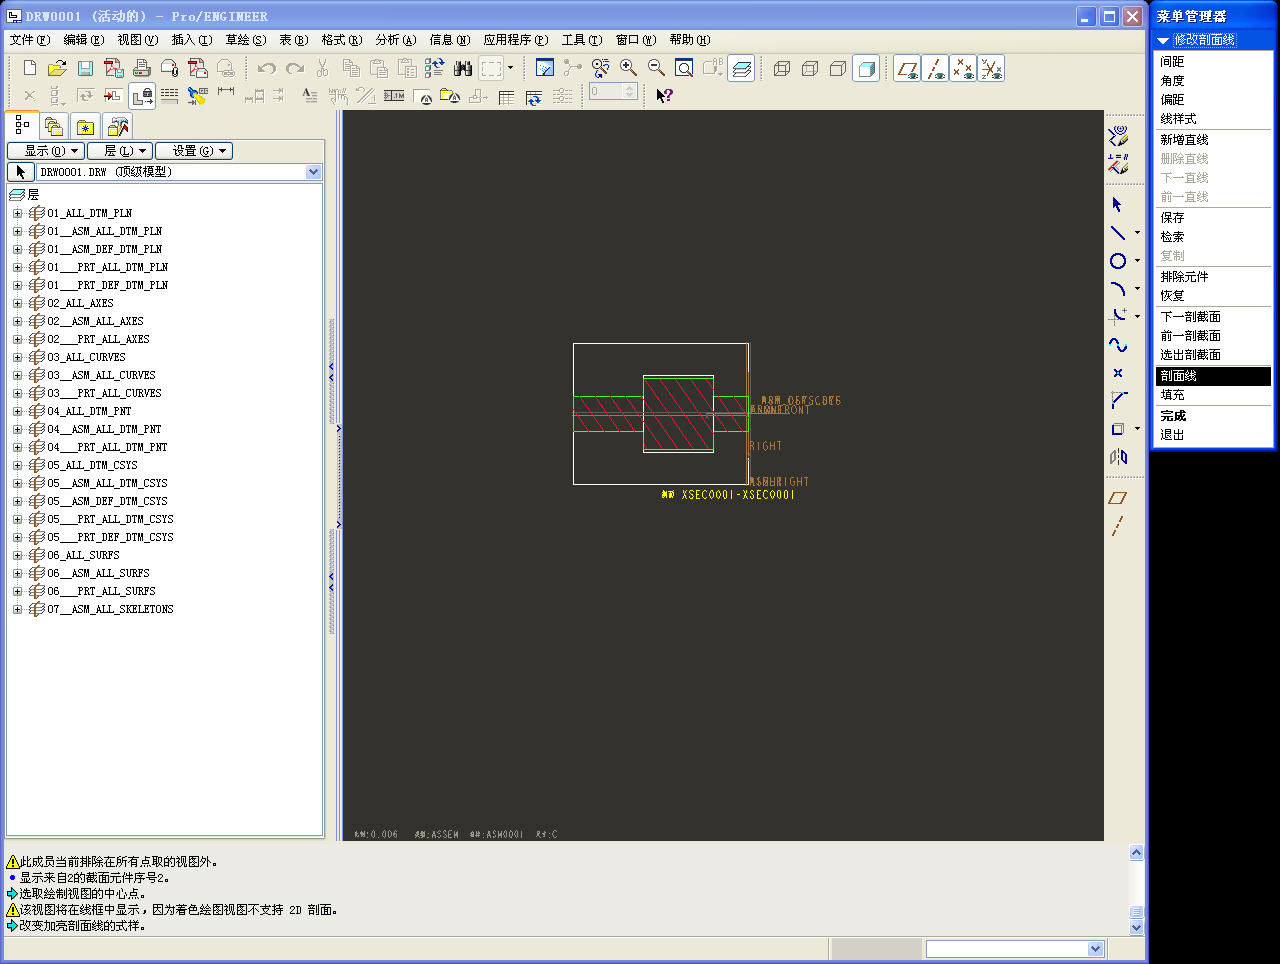The height and width of the screenshot is (964, 1280).
Task: Select the sketch point tool
Action: point(1118,373)
